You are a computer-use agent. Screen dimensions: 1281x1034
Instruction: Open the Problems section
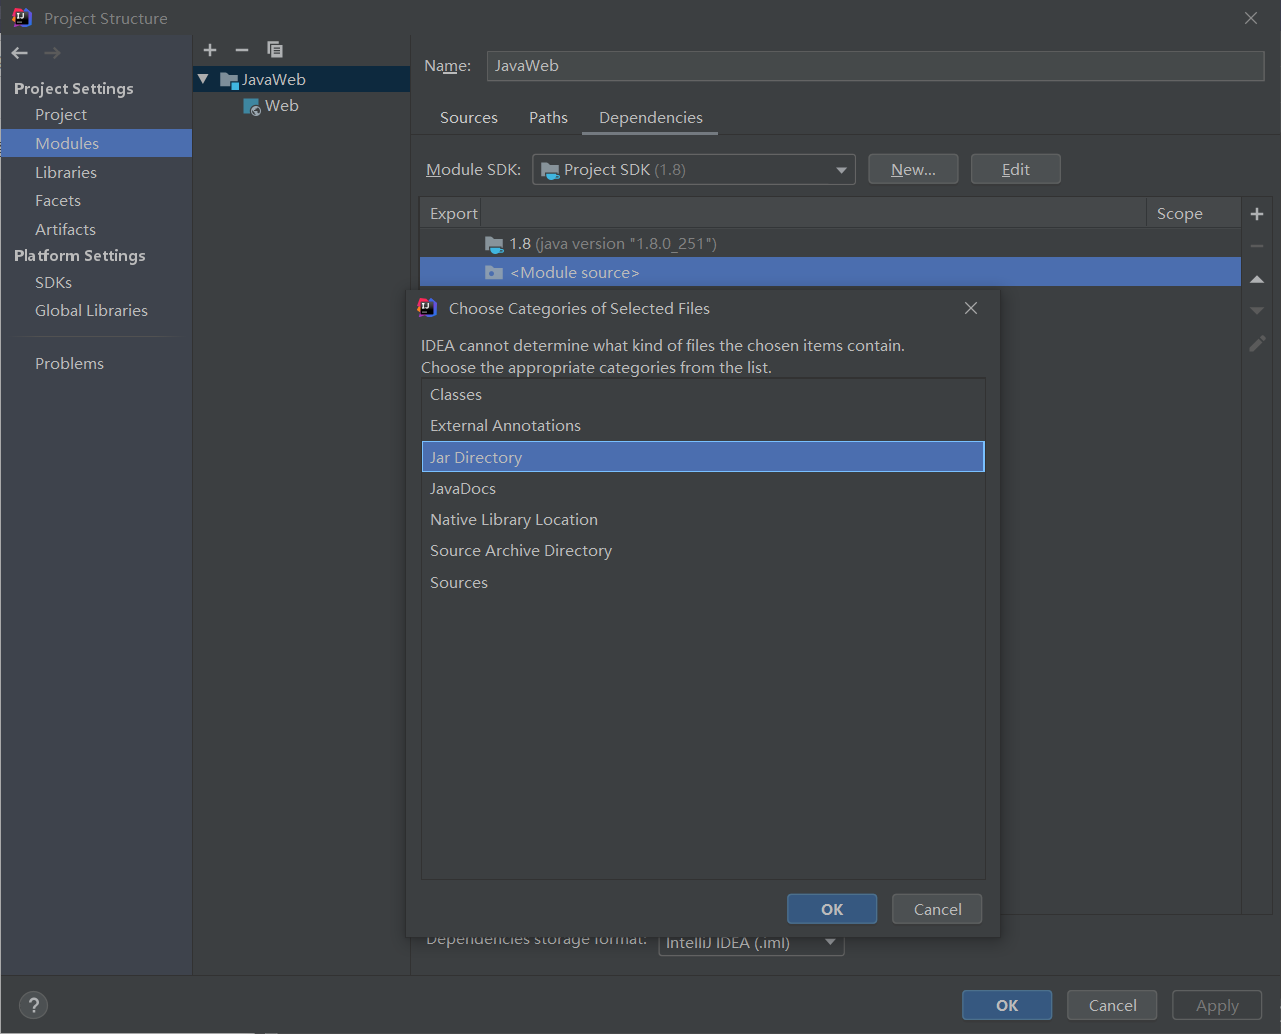(69, 363)
